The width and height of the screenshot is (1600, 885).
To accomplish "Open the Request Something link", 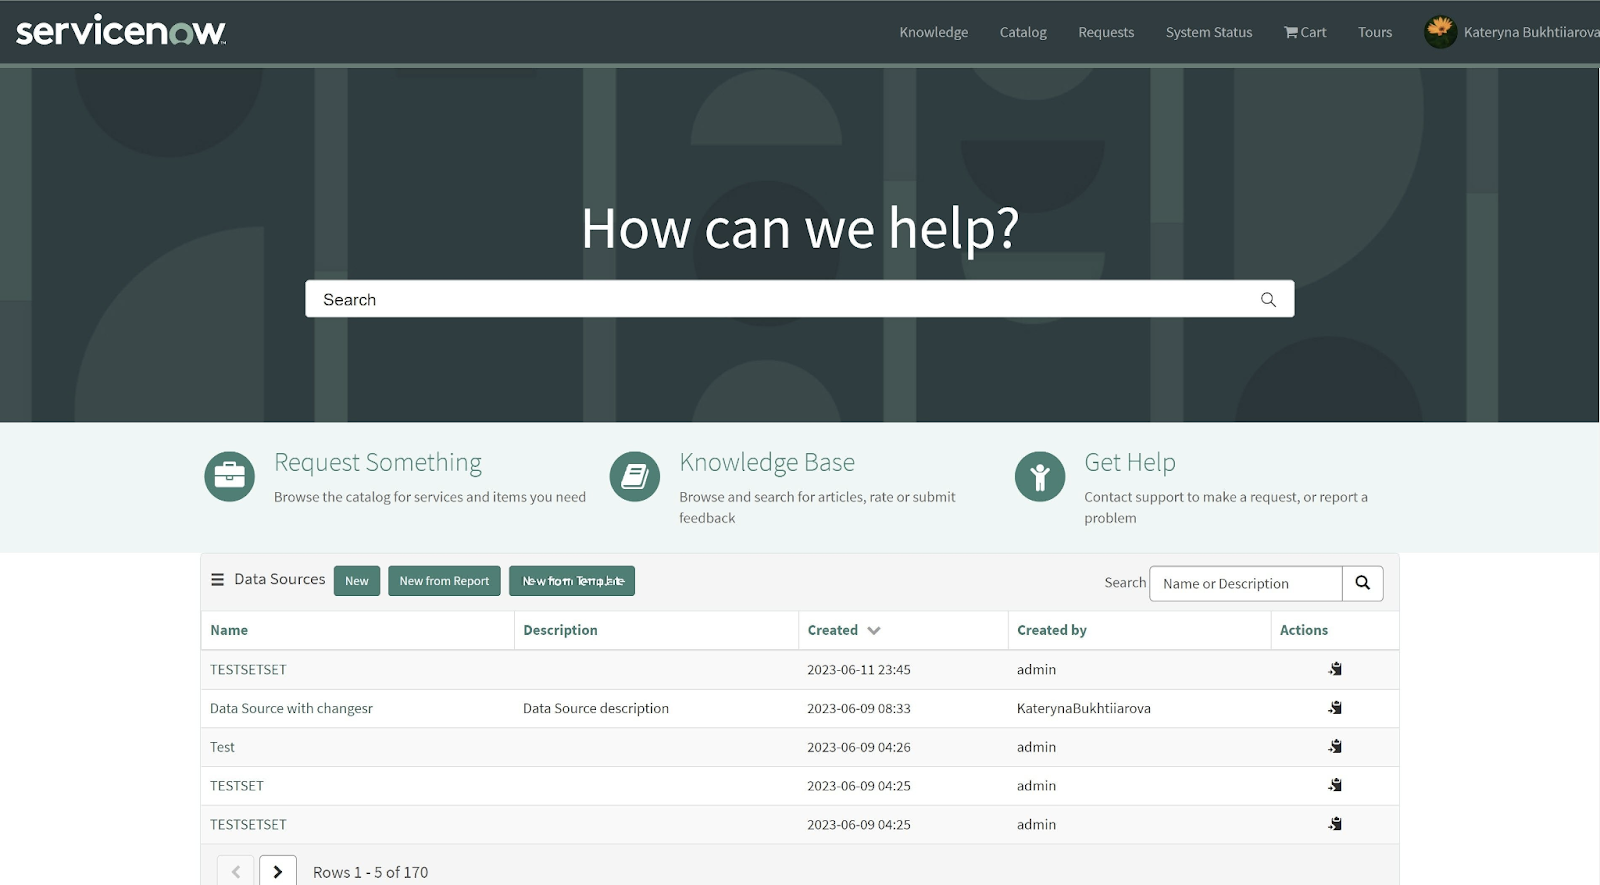I will click(x=378, y=462).
